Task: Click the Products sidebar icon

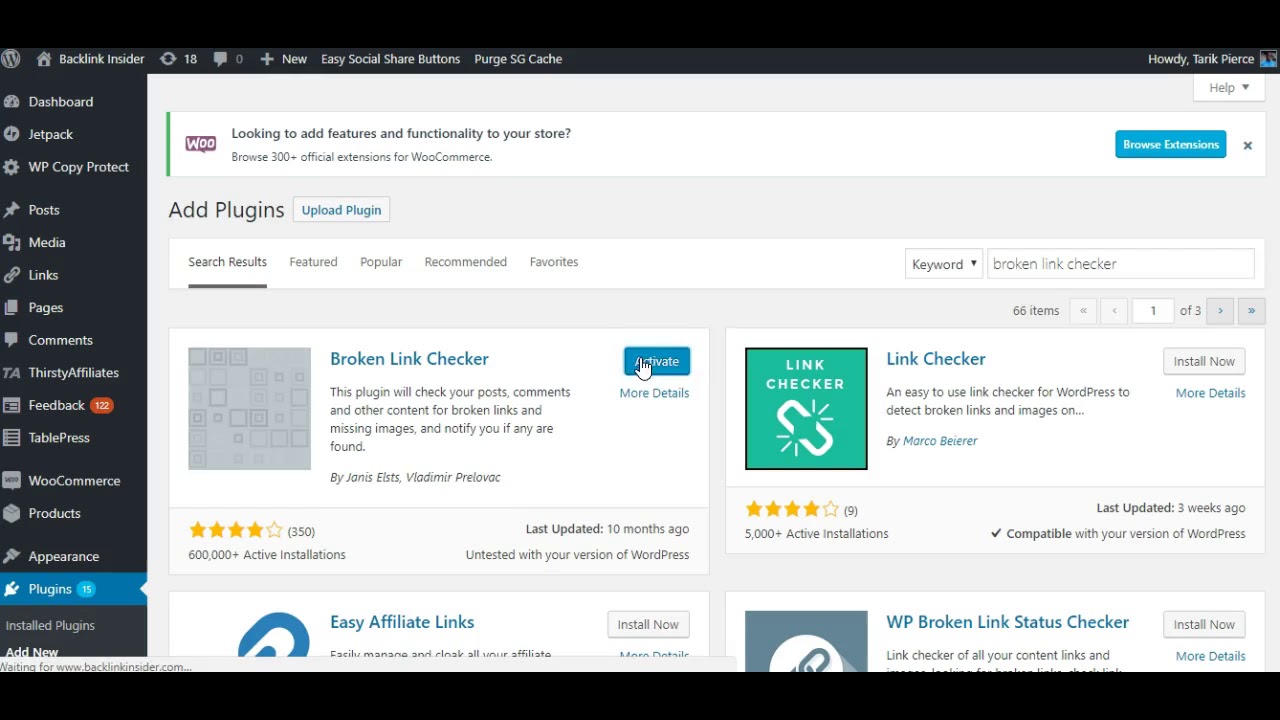Action: (x=11, y=513)
